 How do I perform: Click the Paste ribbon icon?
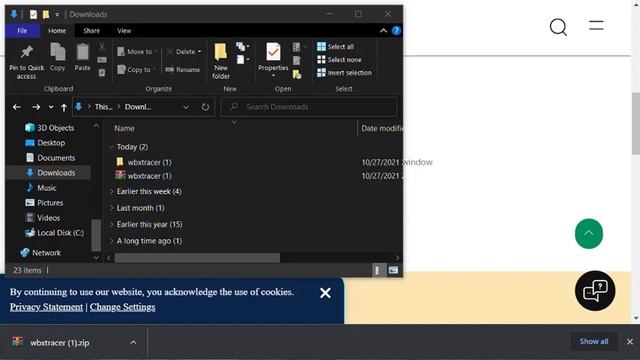[x=82, y=52]
